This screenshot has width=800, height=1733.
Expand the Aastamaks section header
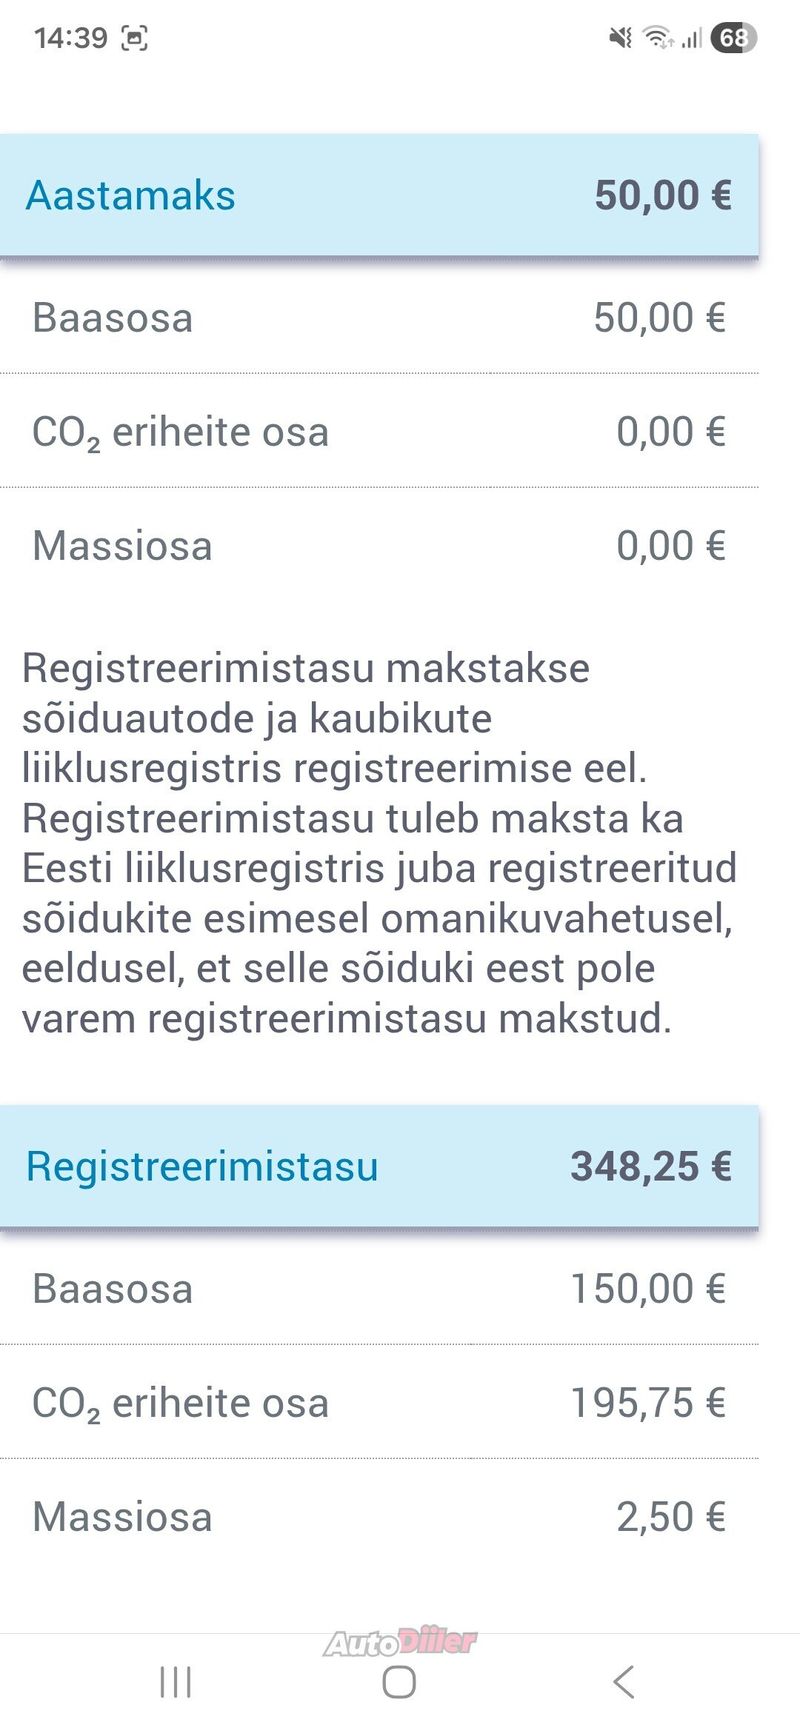tap(378, 195)
